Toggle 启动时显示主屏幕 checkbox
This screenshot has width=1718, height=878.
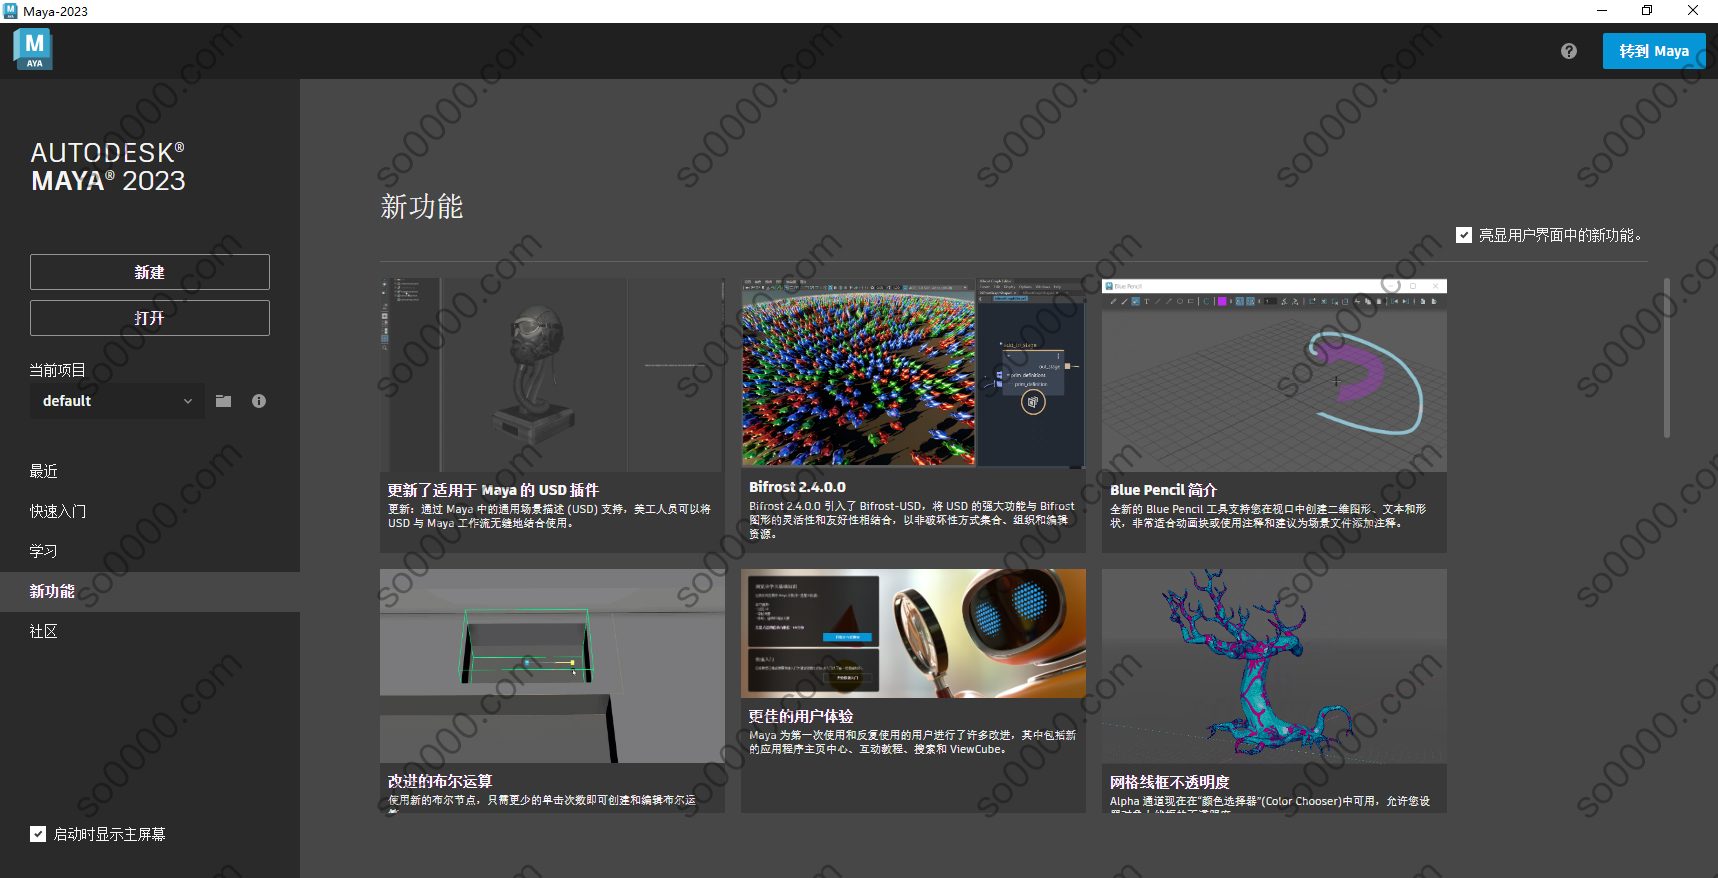tap(38, 834)
